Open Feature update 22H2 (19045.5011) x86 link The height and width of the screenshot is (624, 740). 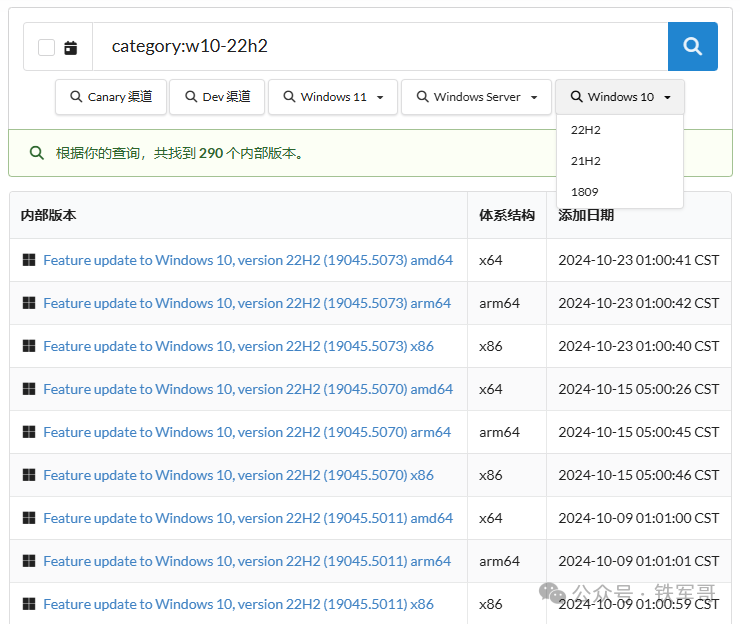[238, 604]
